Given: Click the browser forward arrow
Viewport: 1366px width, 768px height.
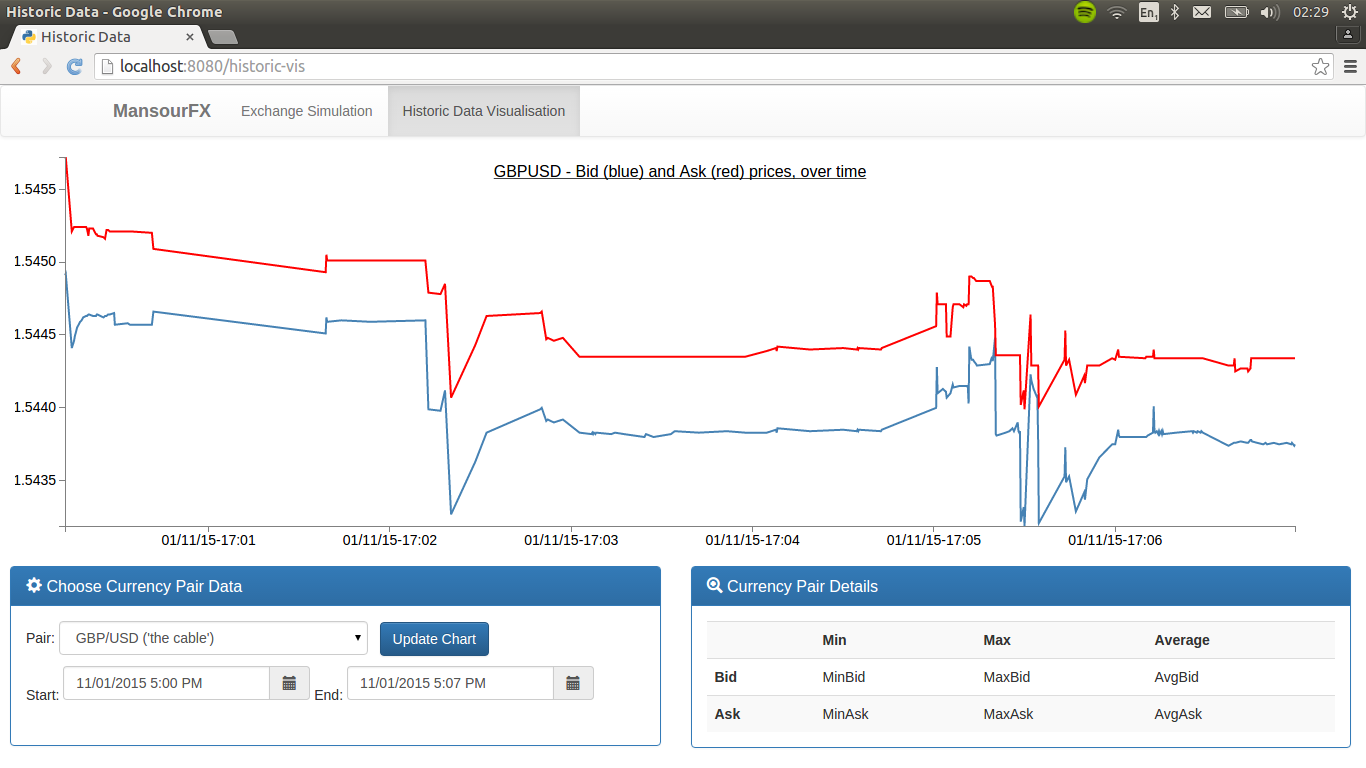Looking at the screenshot, I should click(x=46, y=66).
